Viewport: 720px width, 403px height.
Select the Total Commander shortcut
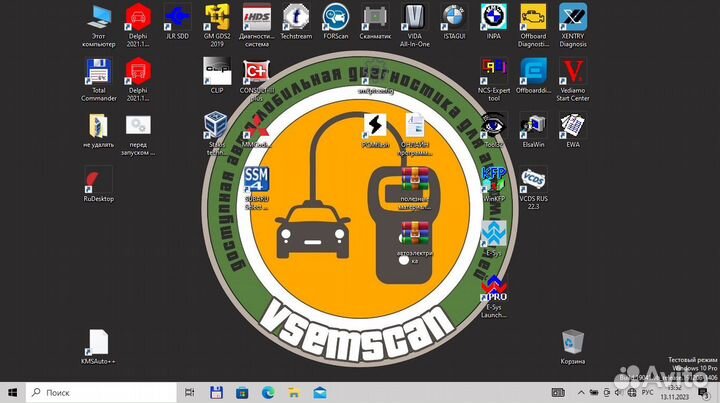click(98, 74)
